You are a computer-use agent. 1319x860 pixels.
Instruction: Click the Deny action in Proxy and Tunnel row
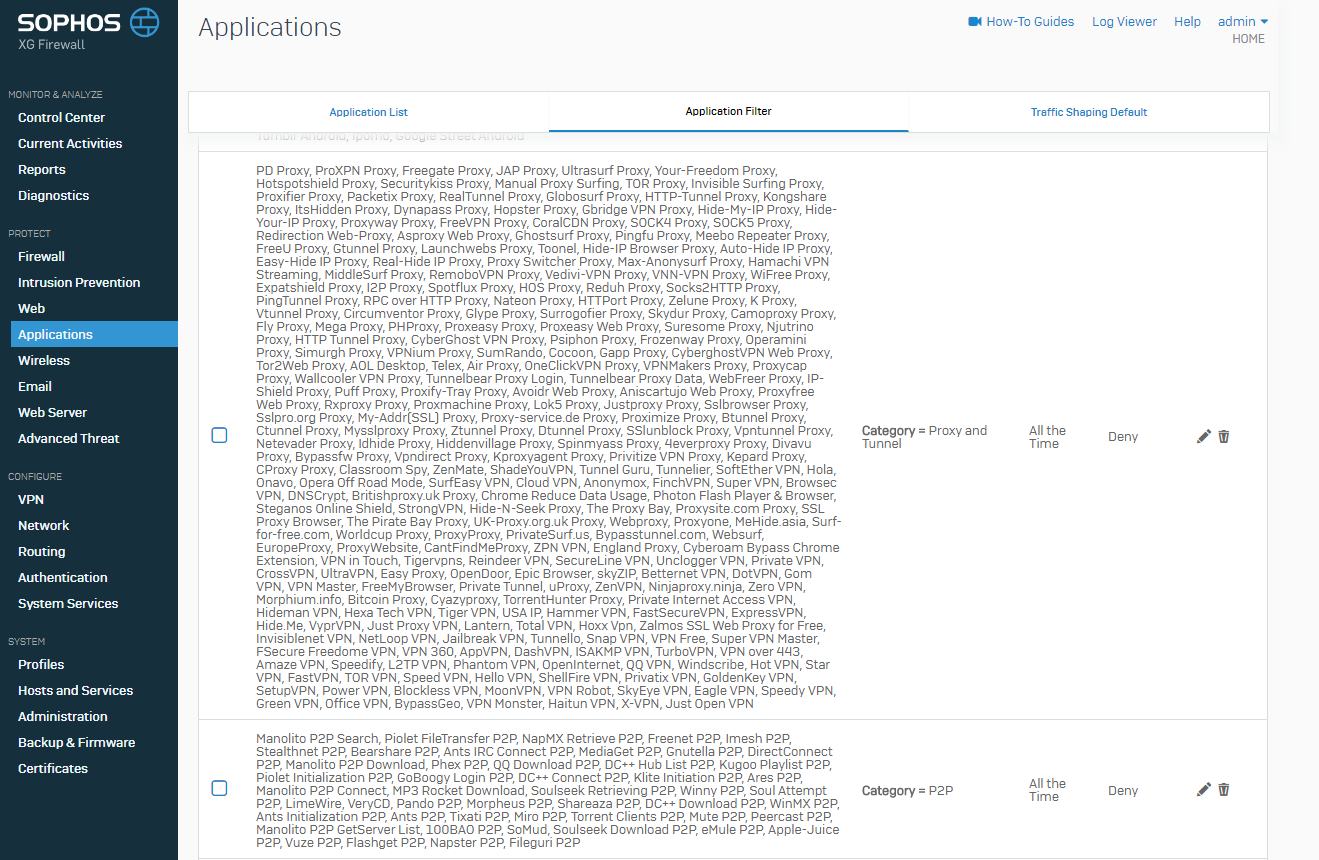coord(1123,437)
